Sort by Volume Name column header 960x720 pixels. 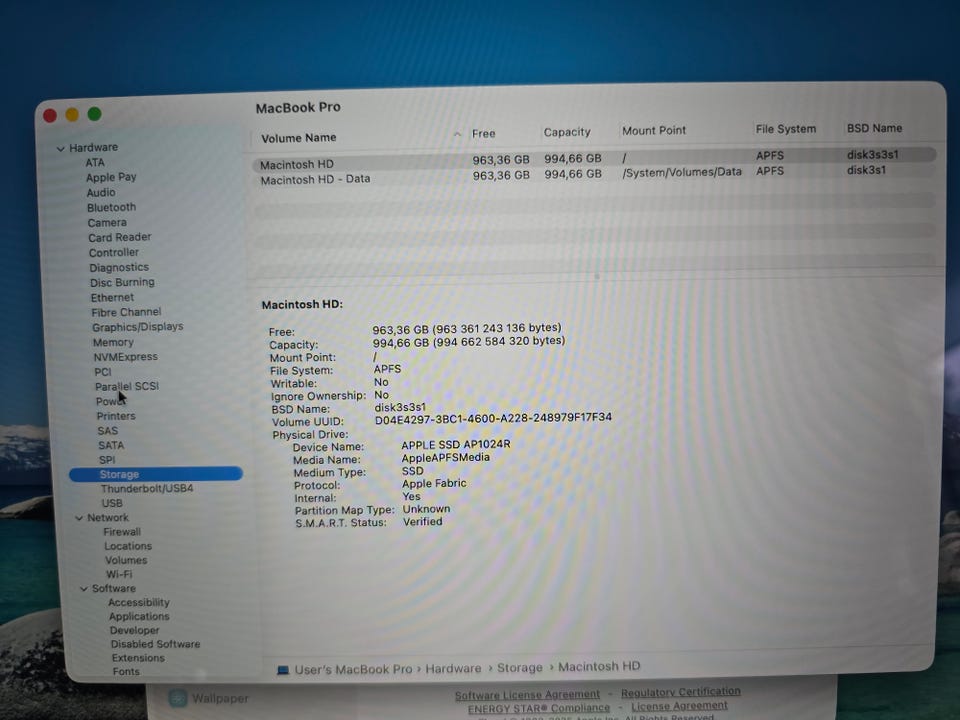pos(299,138)
